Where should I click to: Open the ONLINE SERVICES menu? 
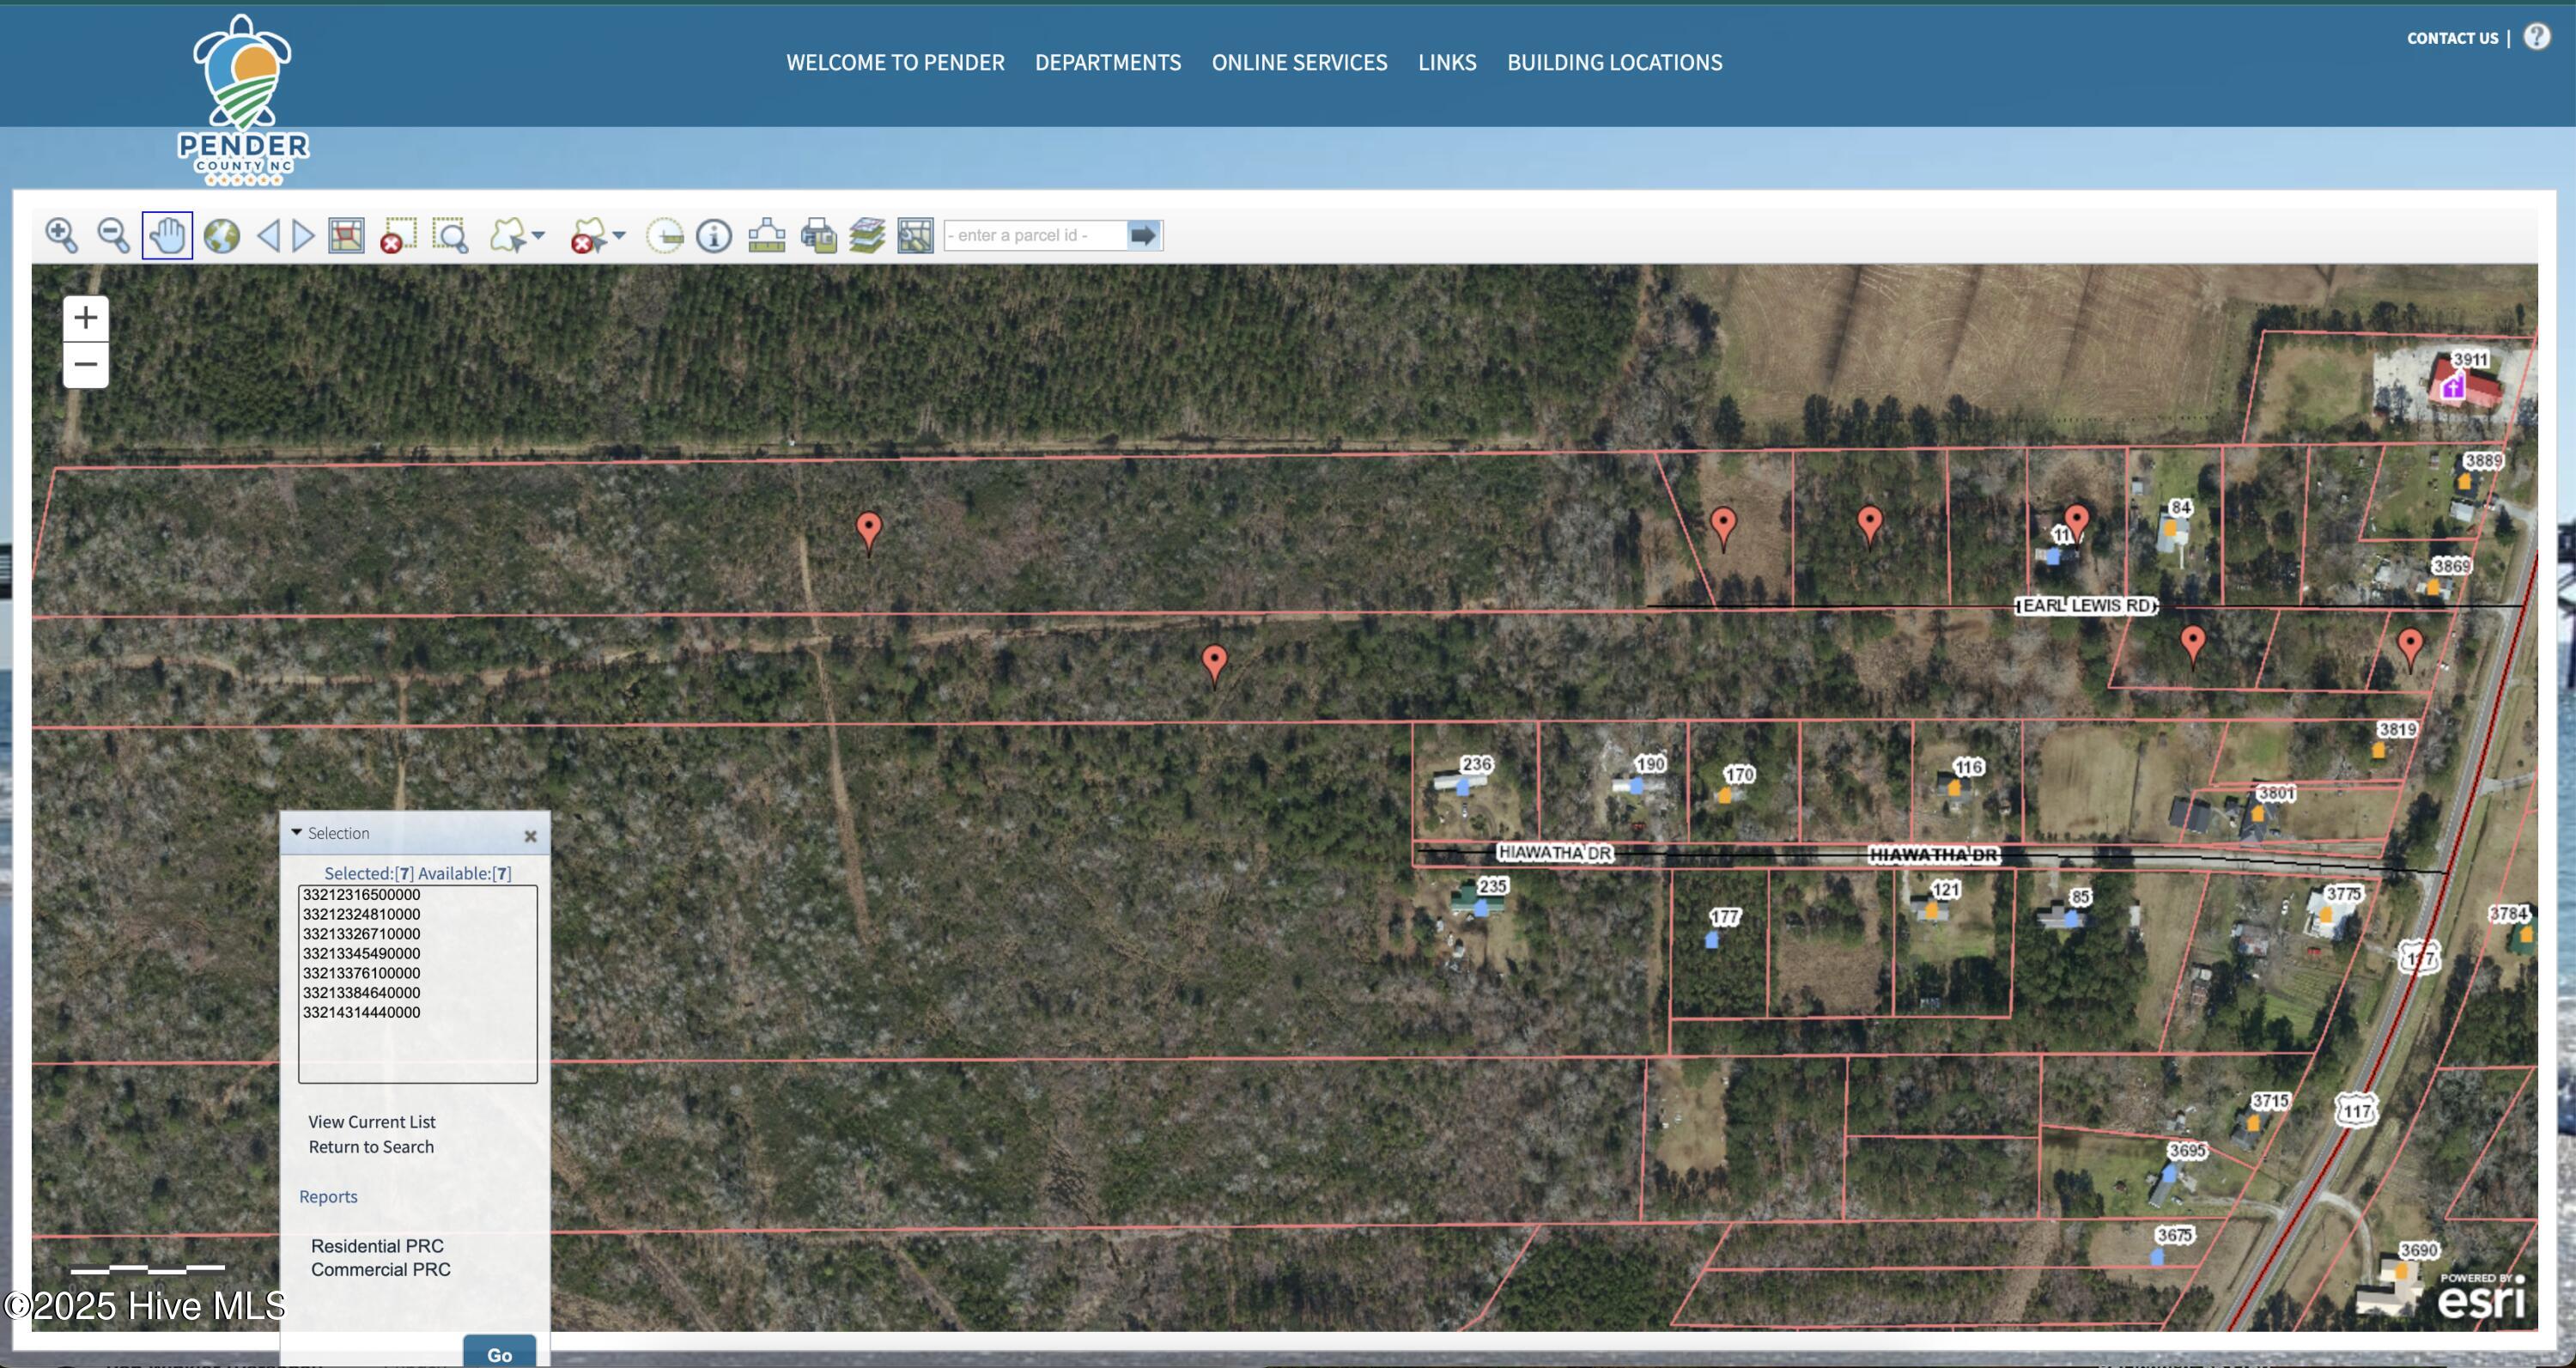point(1299,62)
